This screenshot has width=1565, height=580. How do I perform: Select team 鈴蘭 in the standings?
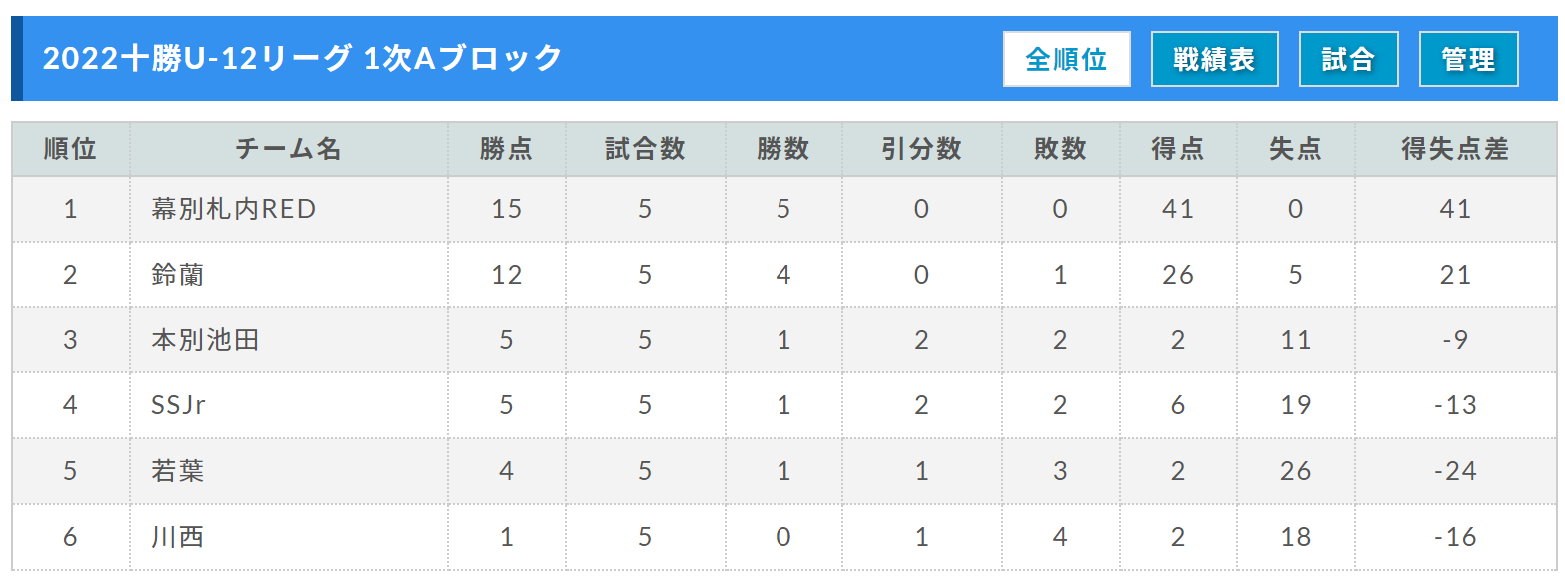point(178,274)
